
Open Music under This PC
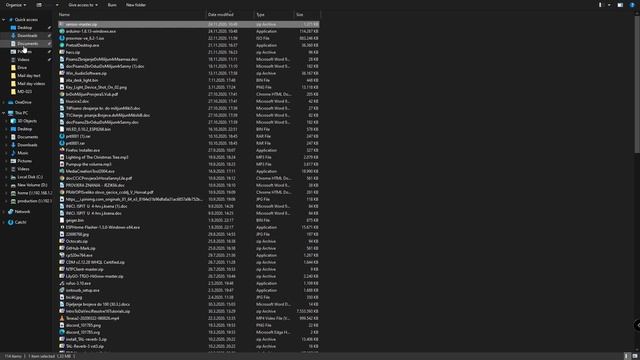pos(23,153)
